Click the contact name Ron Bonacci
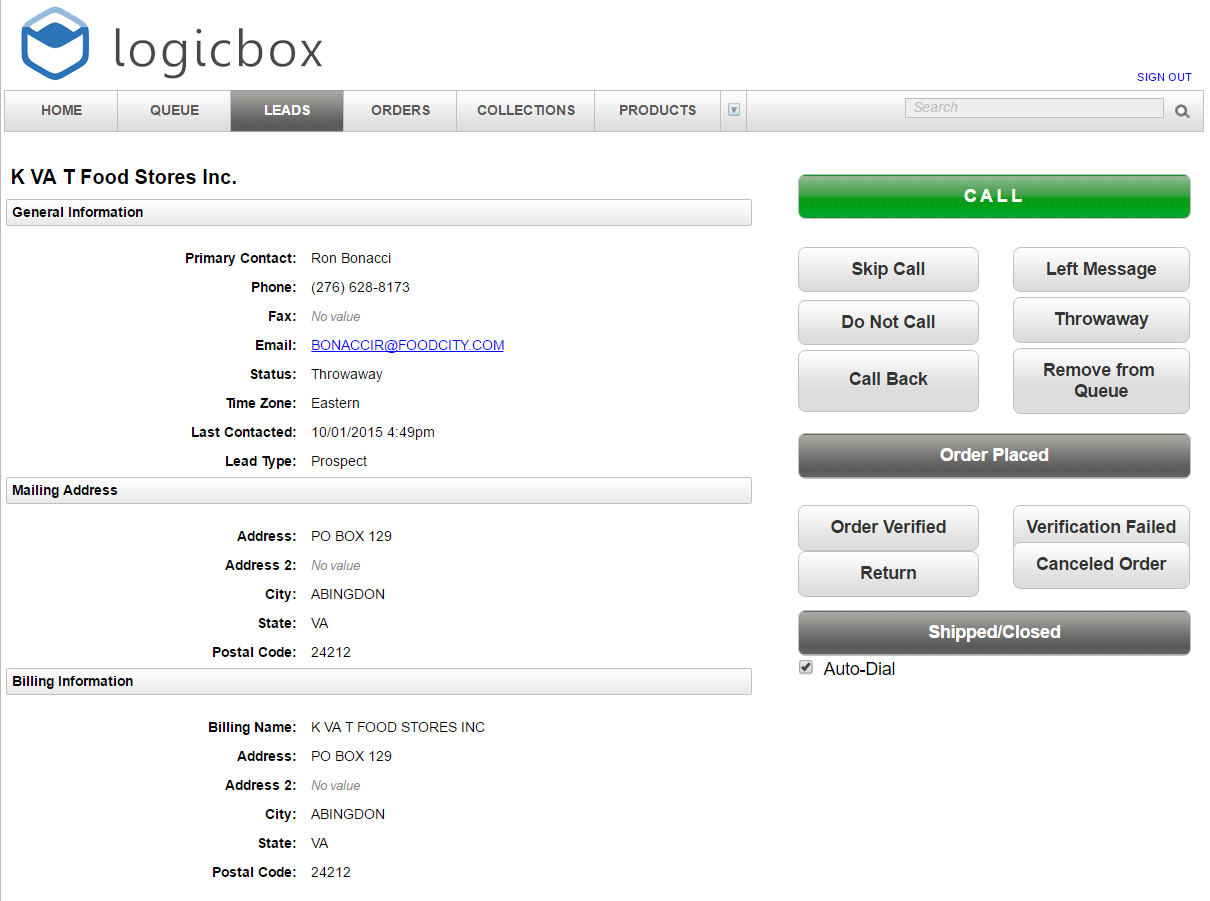This screenshot has height=901, width=1210. coord(351,258)
